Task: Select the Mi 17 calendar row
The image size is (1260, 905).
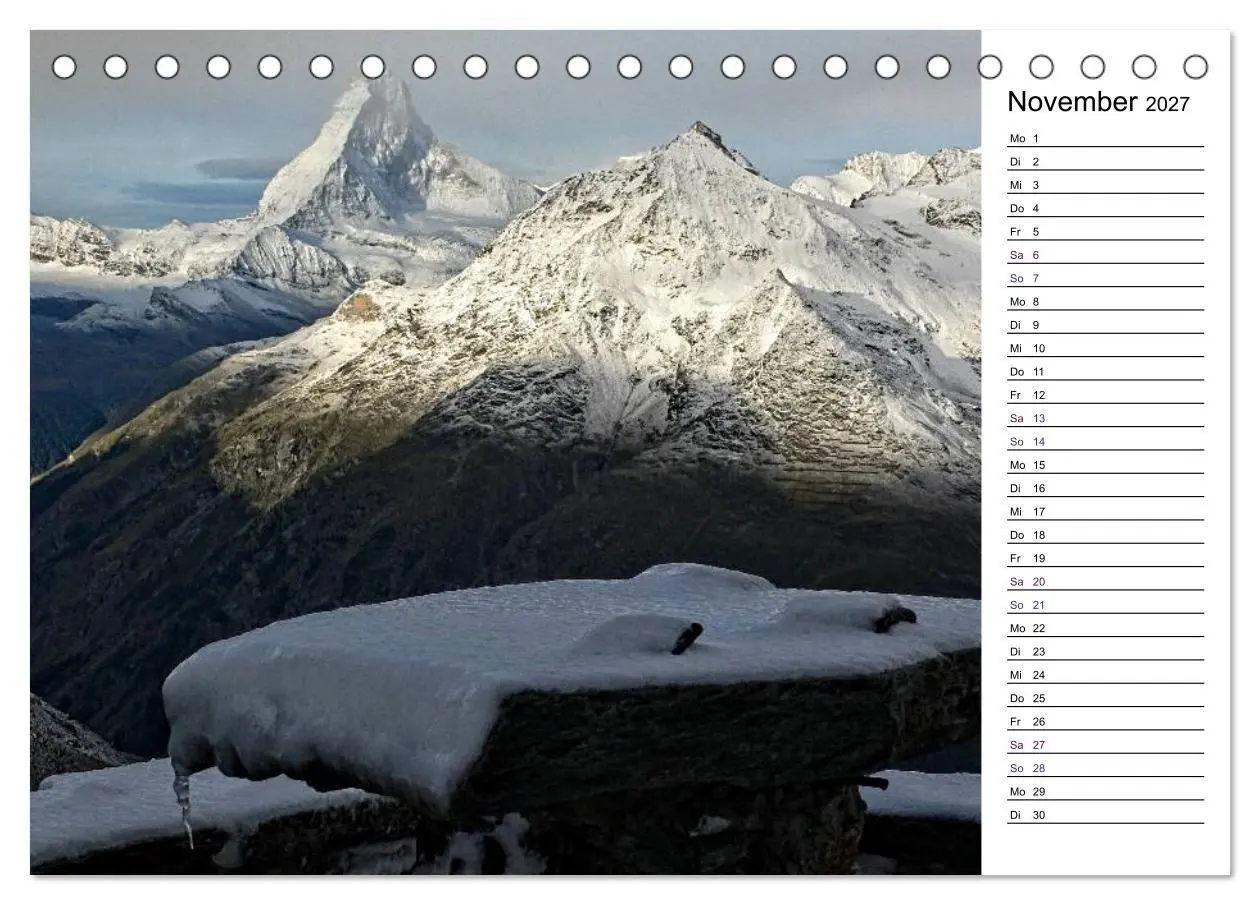Action: pos(1105,511)
